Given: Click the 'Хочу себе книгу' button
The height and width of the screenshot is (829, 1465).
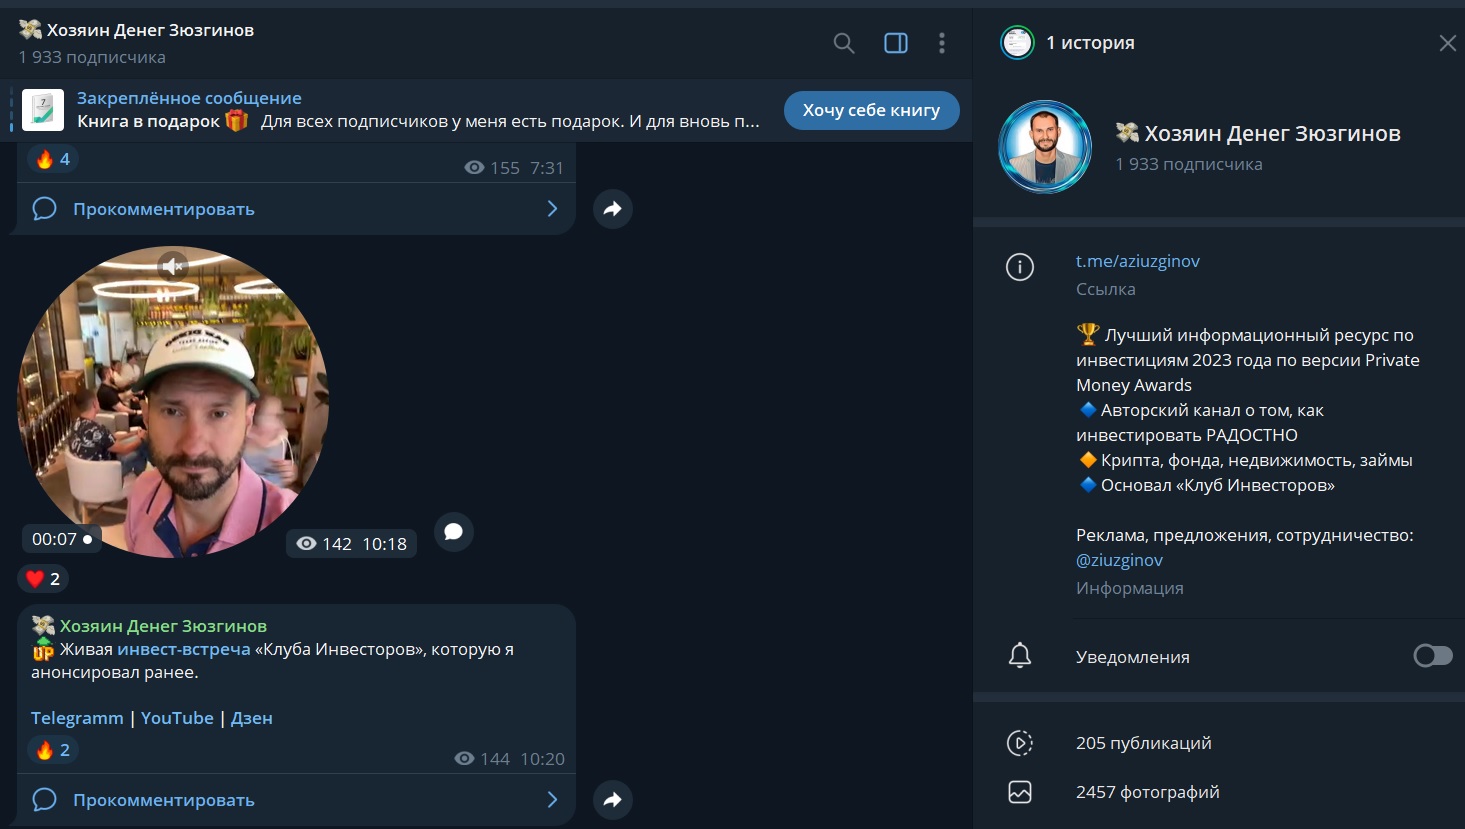Looking at the screenshot, I should click(871, 110).
